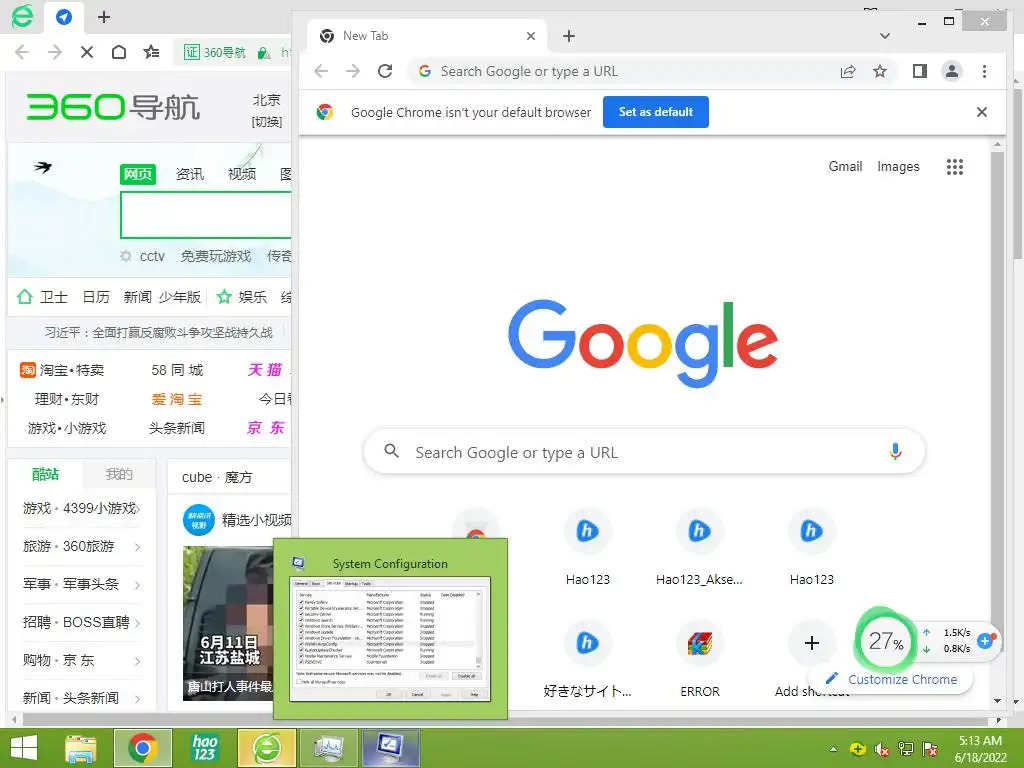Open 天猫 link
The image size is (1024, 768).
[264, 370]
